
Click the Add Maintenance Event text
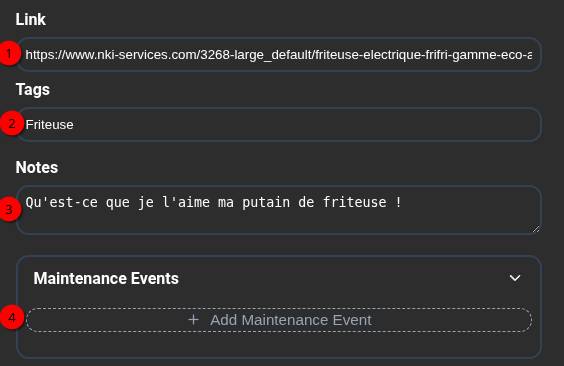click(291, 320)
